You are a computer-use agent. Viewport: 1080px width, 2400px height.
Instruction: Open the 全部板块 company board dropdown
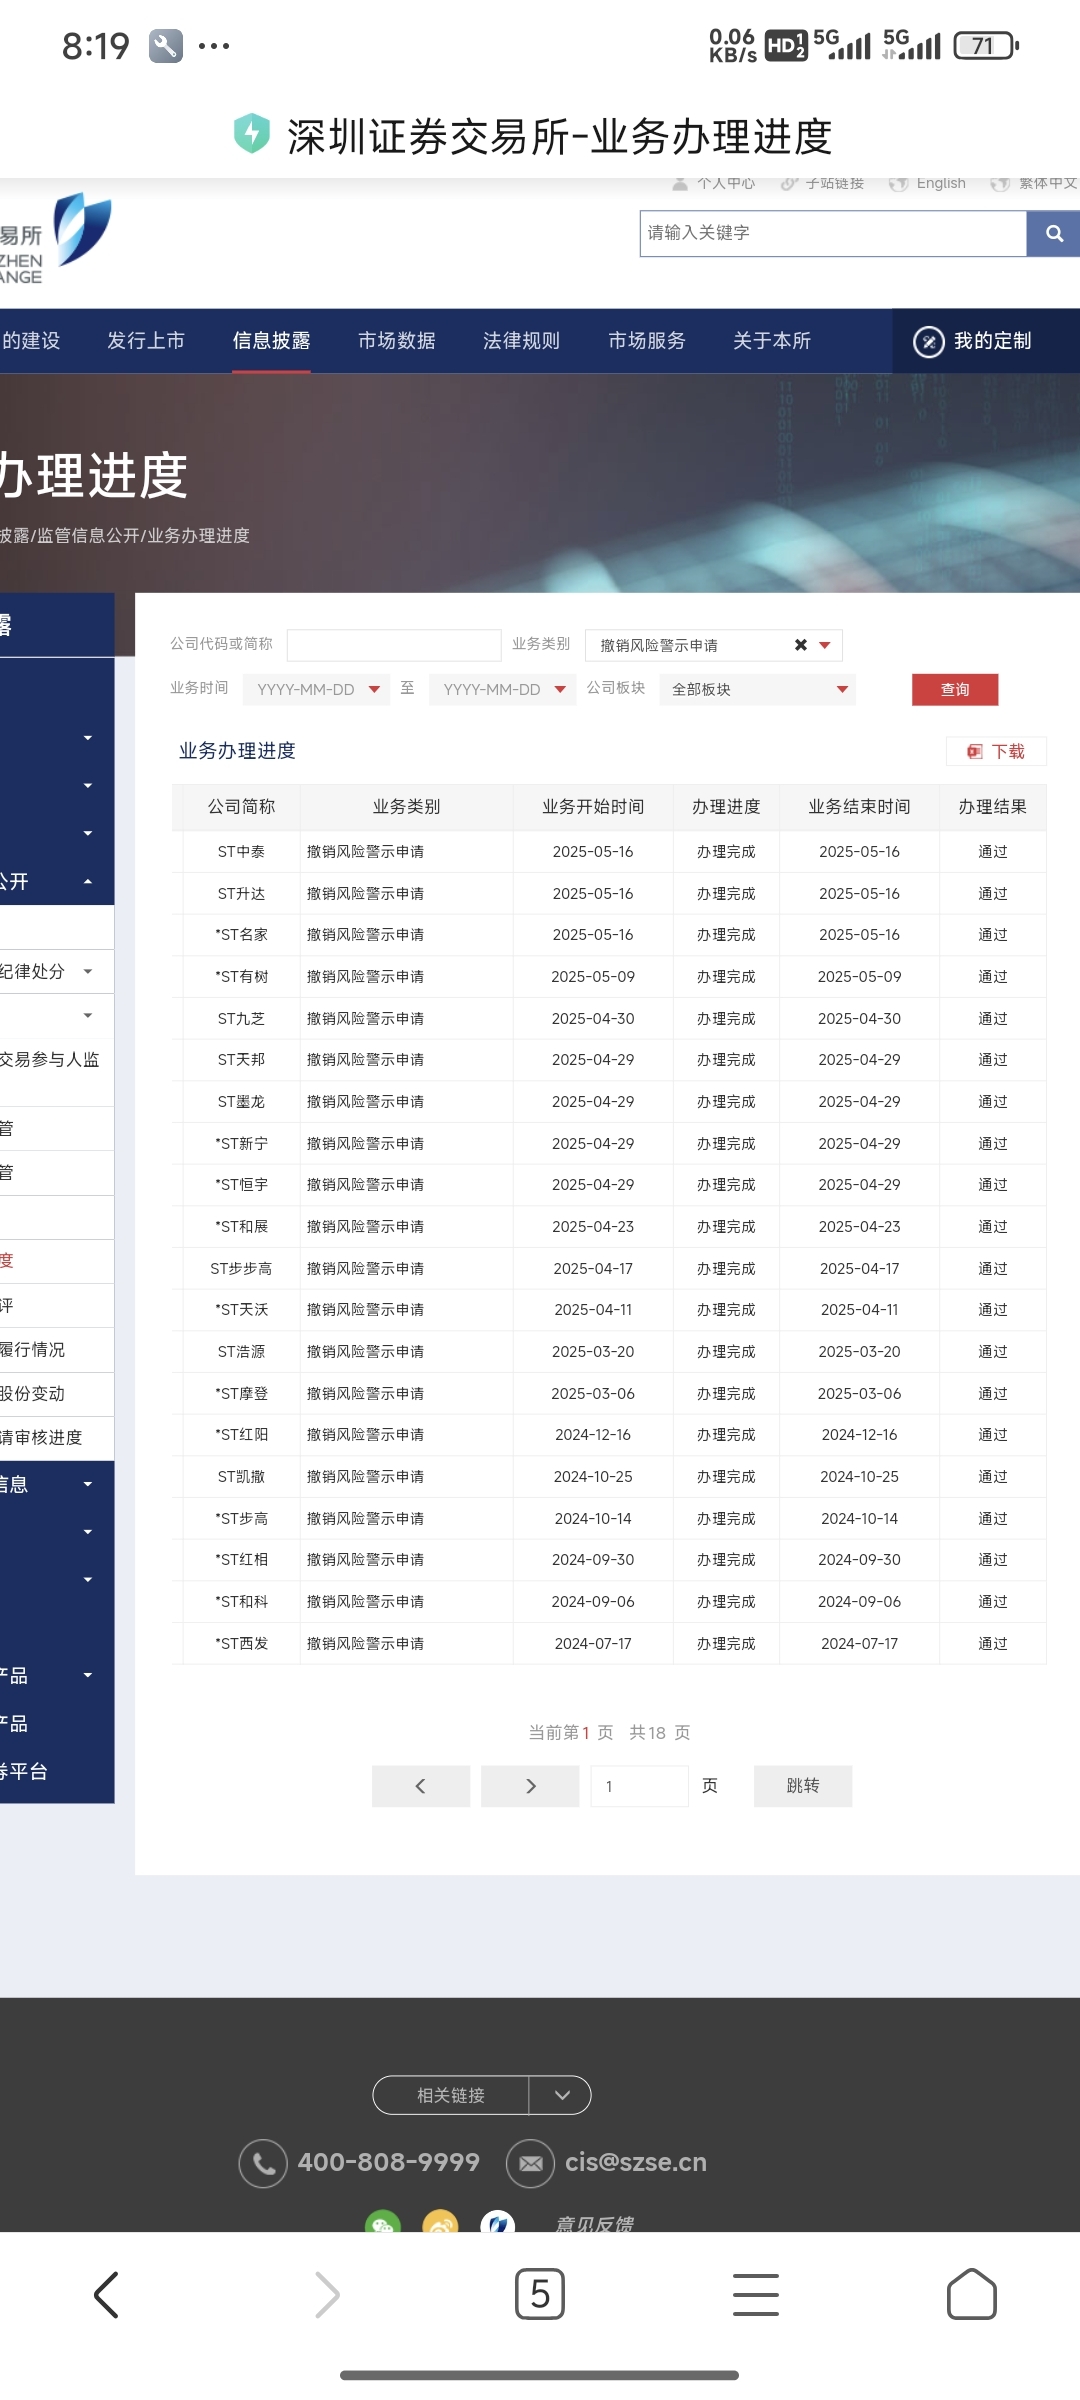pyautogui.click(x=757, y=689)
